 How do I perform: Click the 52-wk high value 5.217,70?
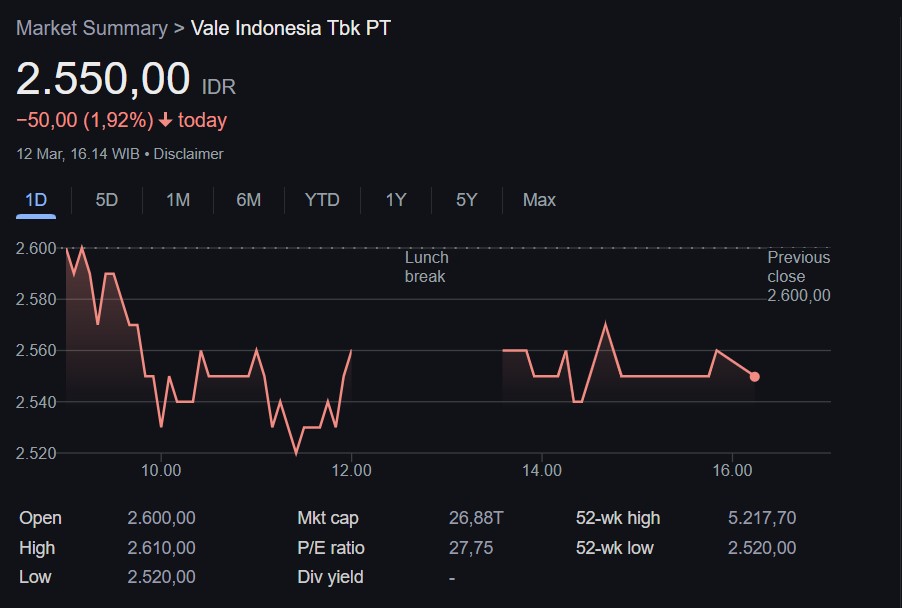[762, 518]
